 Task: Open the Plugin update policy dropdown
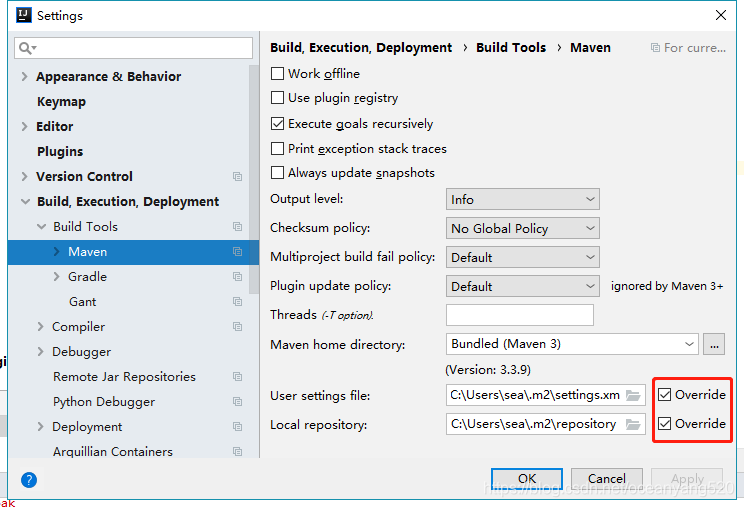522,286
